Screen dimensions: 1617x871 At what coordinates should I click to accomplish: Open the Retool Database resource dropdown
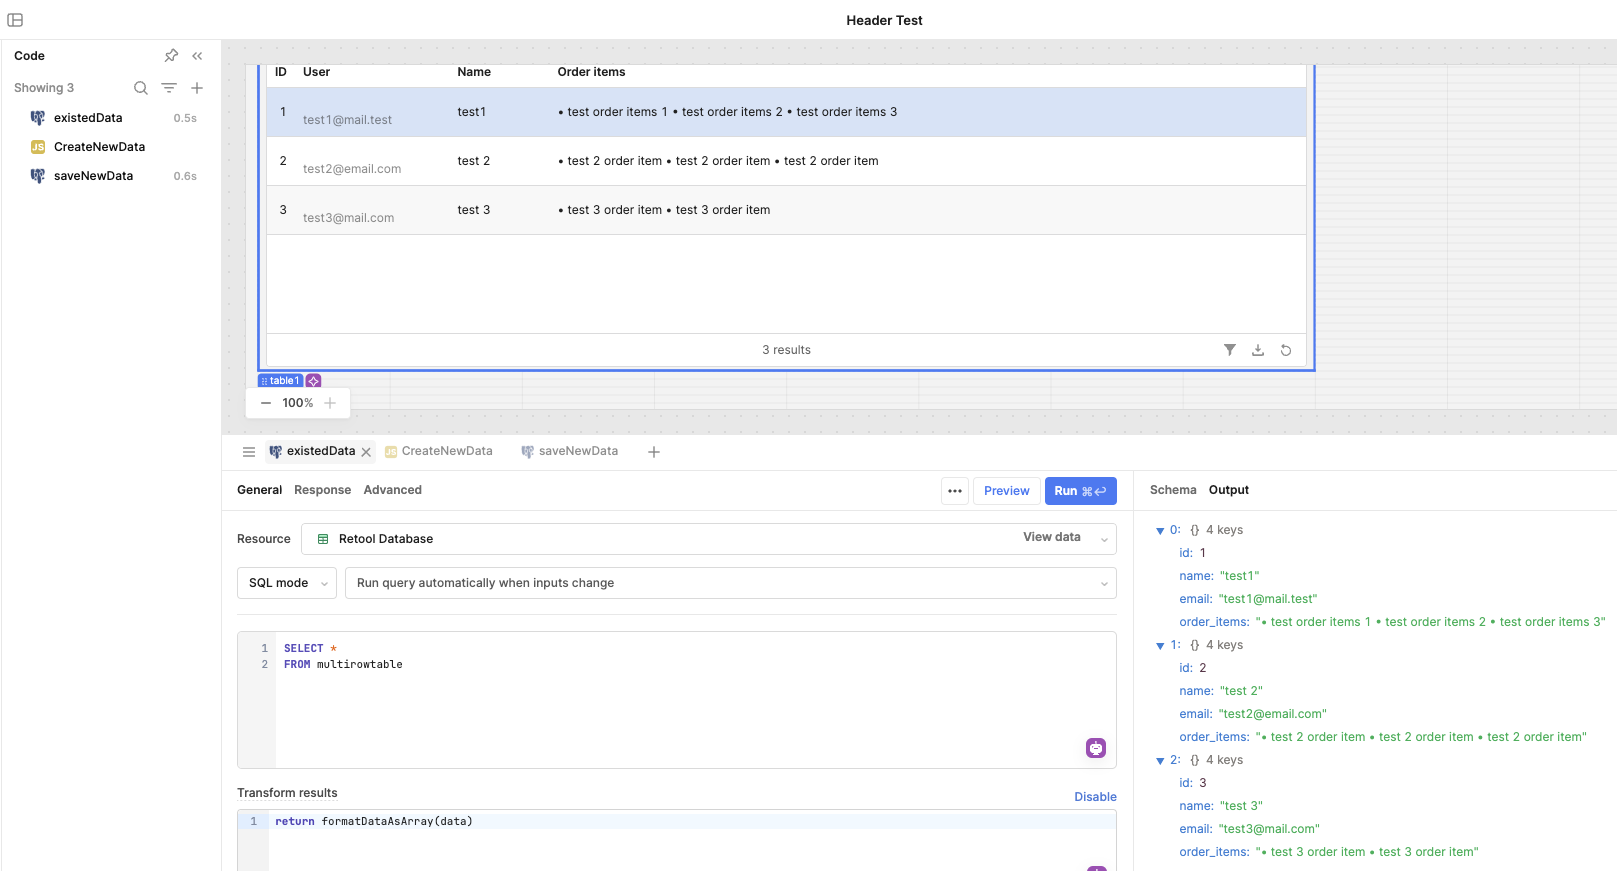(x=709, y=539)
